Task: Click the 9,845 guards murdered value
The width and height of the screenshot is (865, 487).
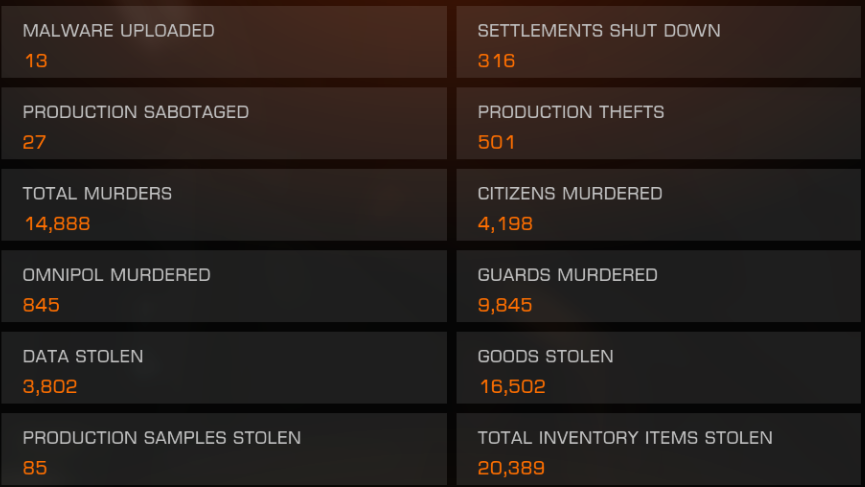Action: coord(505,305)
